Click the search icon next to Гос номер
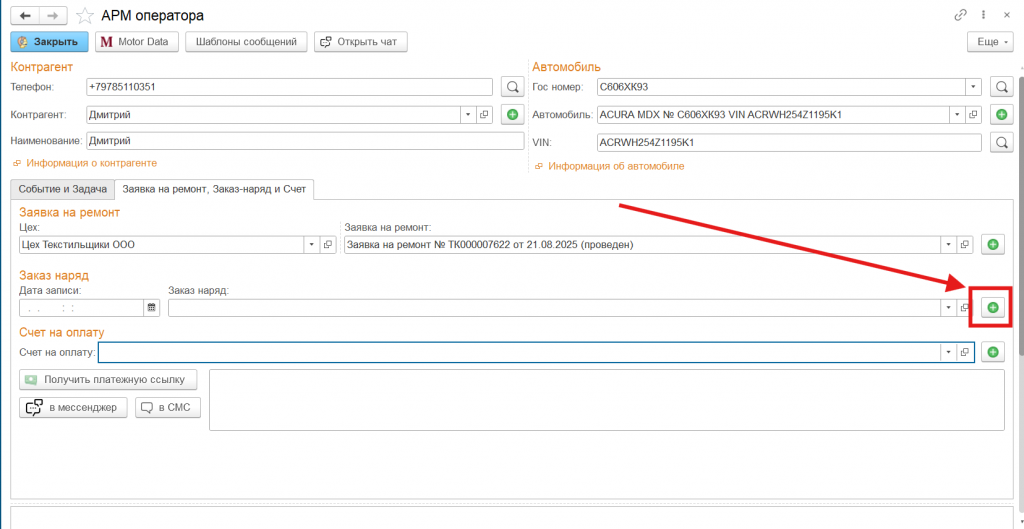The height and width of the screenshot is (529, 1024). (1001, 87)
